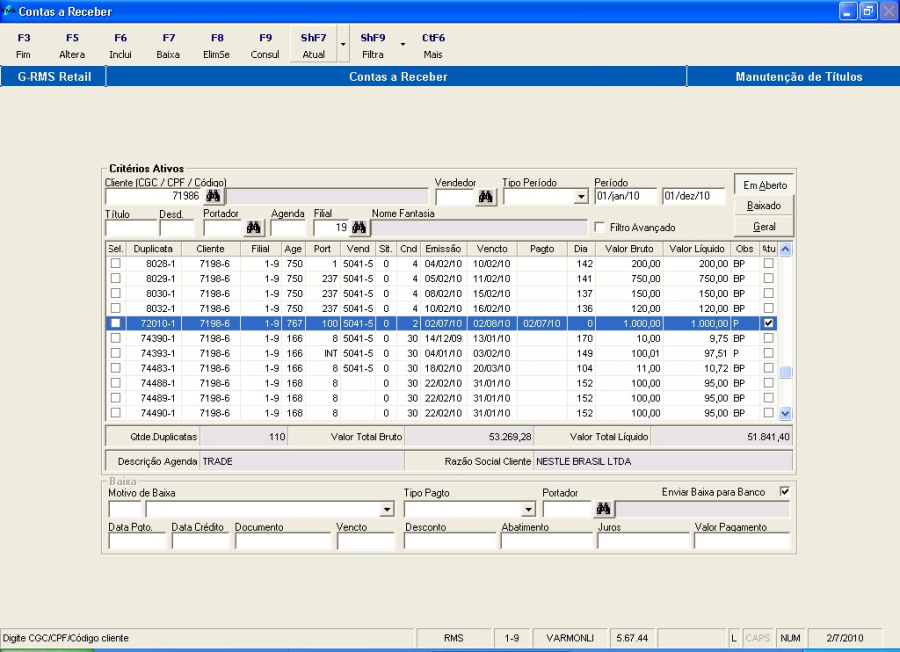Expand the Tipo Pagto dropdown list
The height and width of the screenshot is (652, 900).
tap(527, 510)
